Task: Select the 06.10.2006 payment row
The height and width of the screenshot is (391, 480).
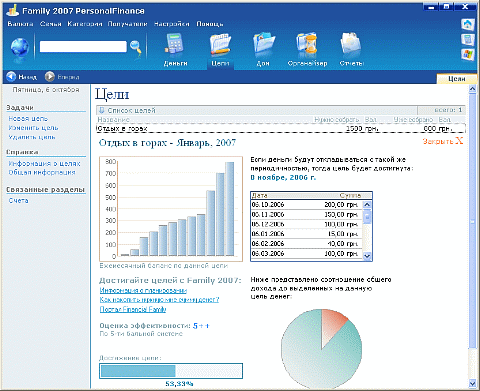Action: tap(306, 205)
